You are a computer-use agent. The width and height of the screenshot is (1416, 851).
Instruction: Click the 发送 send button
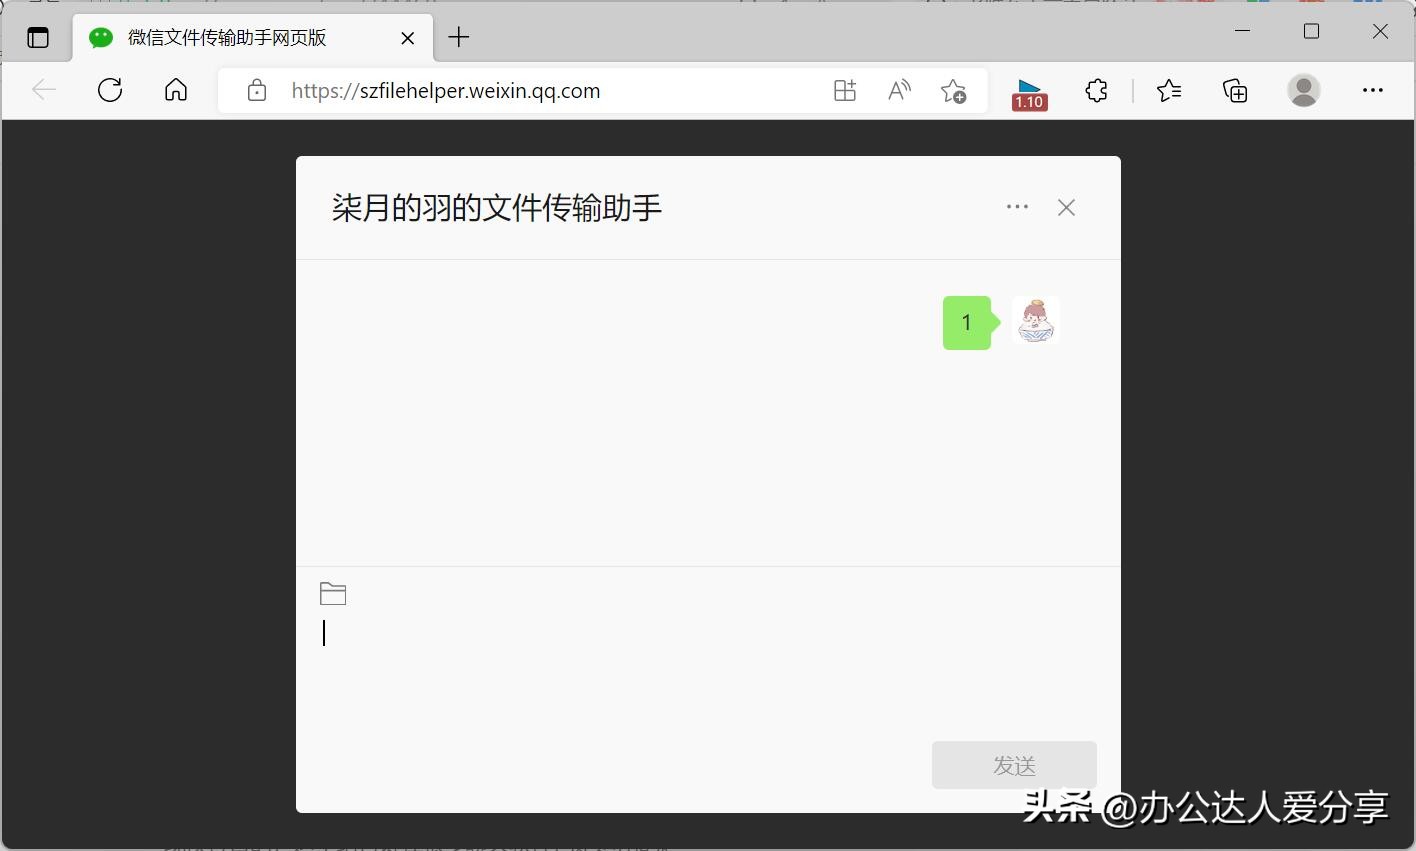[1013, 764]
